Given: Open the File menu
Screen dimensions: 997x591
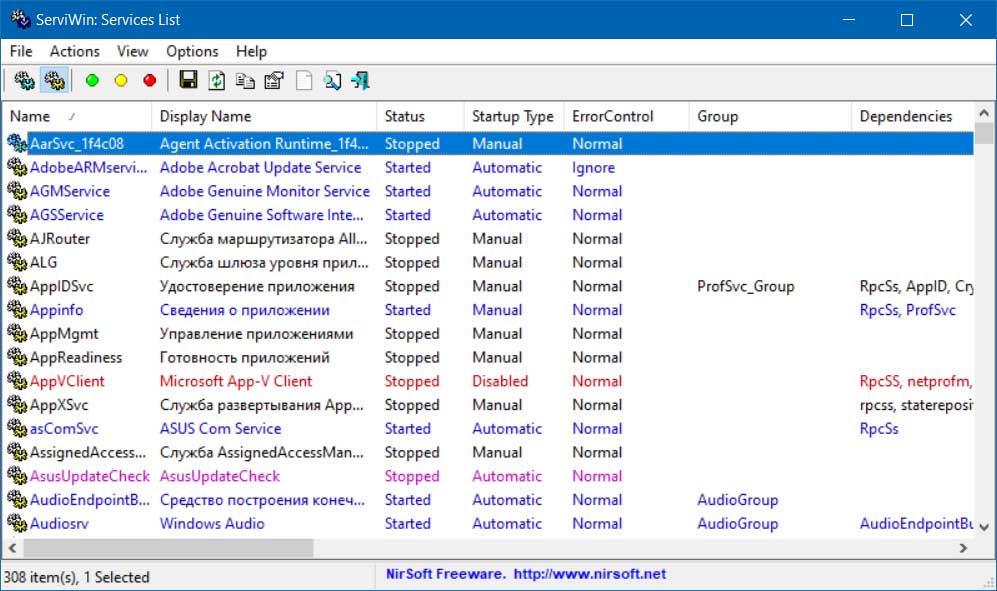Looking at the screenshot, I should (21, 51).
